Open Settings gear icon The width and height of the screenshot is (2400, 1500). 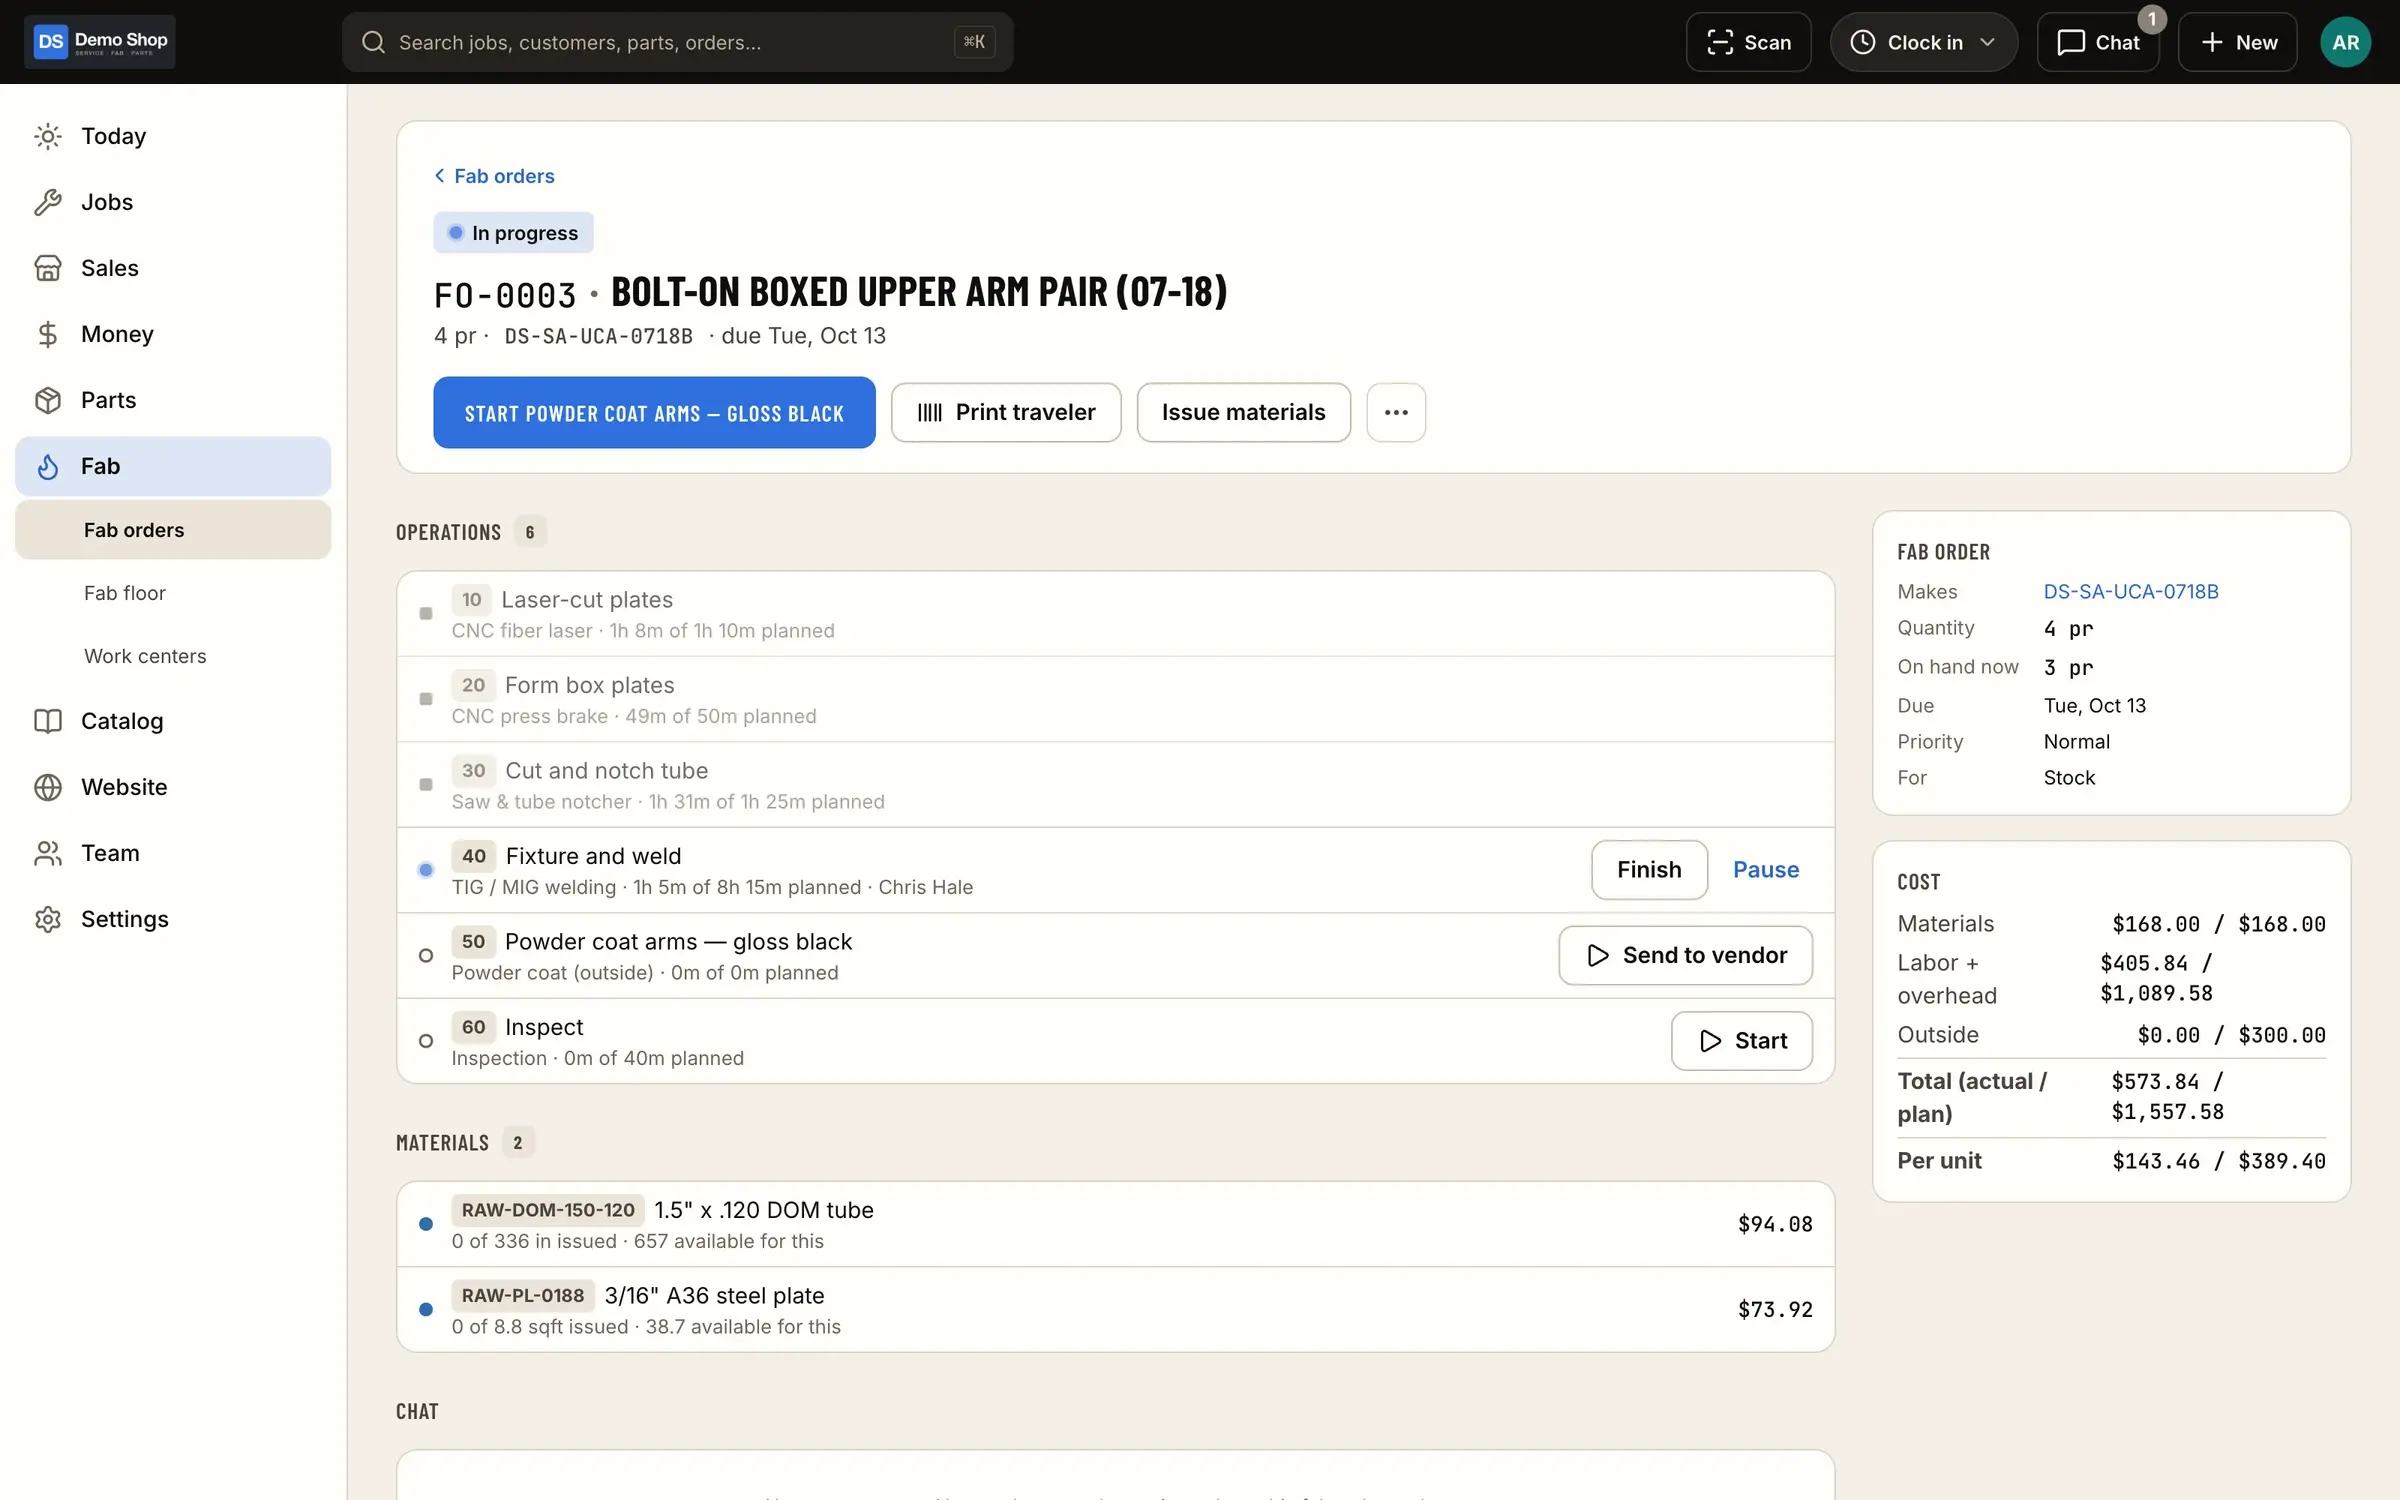48,919
